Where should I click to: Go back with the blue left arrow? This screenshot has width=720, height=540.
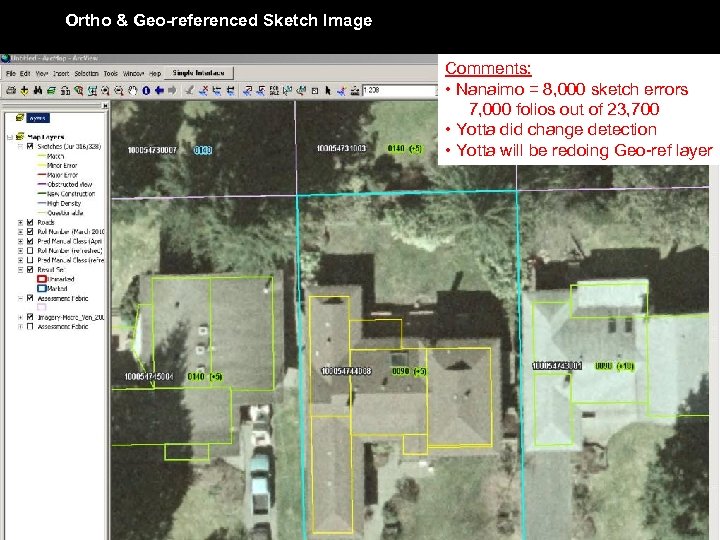click(159, 90)
